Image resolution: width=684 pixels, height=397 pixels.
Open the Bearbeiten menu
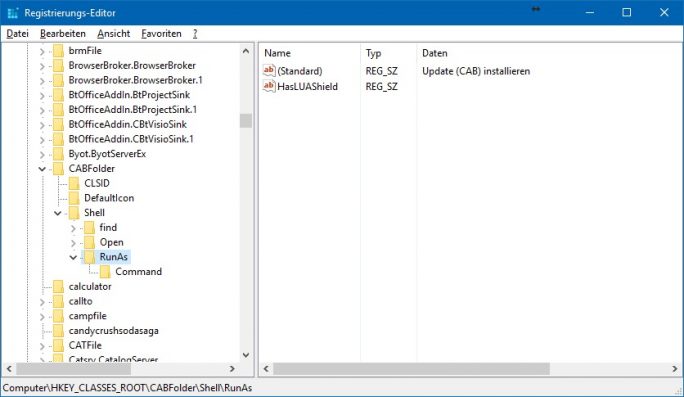pyautogui.click(x=63, y=34)
